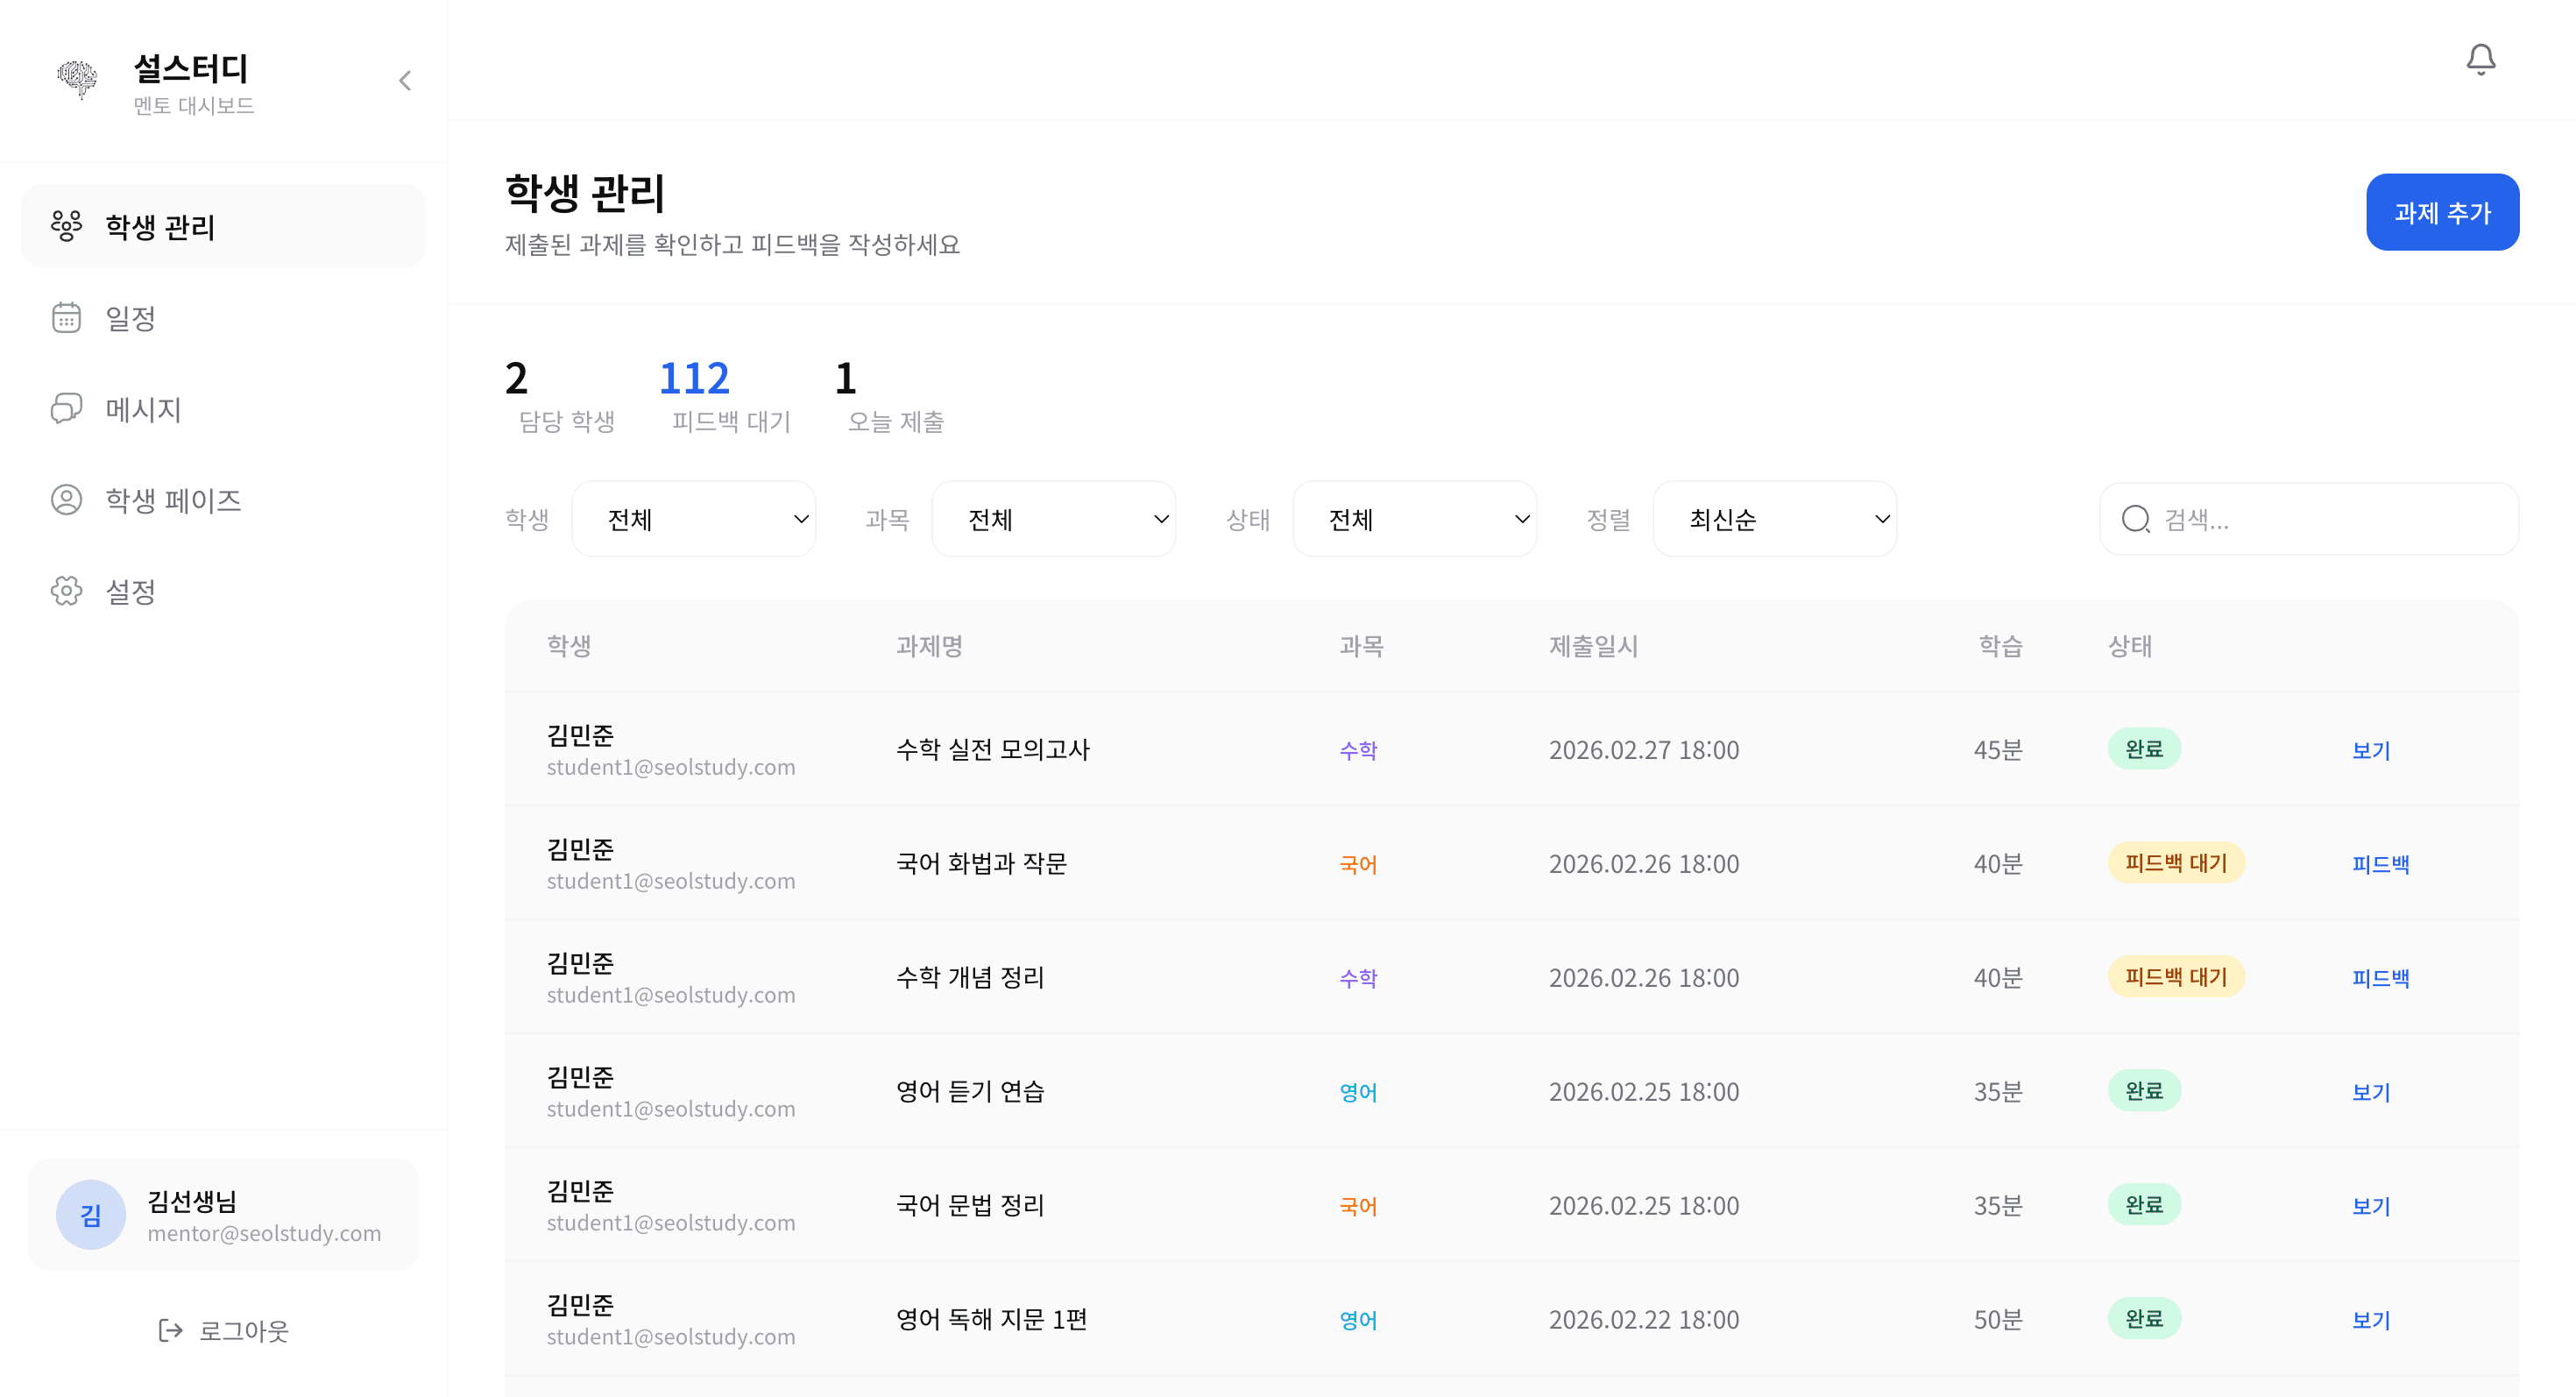Click the 설스터디 brain logo
The width and height of the screenshot is (2576, 1397).
[77, 78]
